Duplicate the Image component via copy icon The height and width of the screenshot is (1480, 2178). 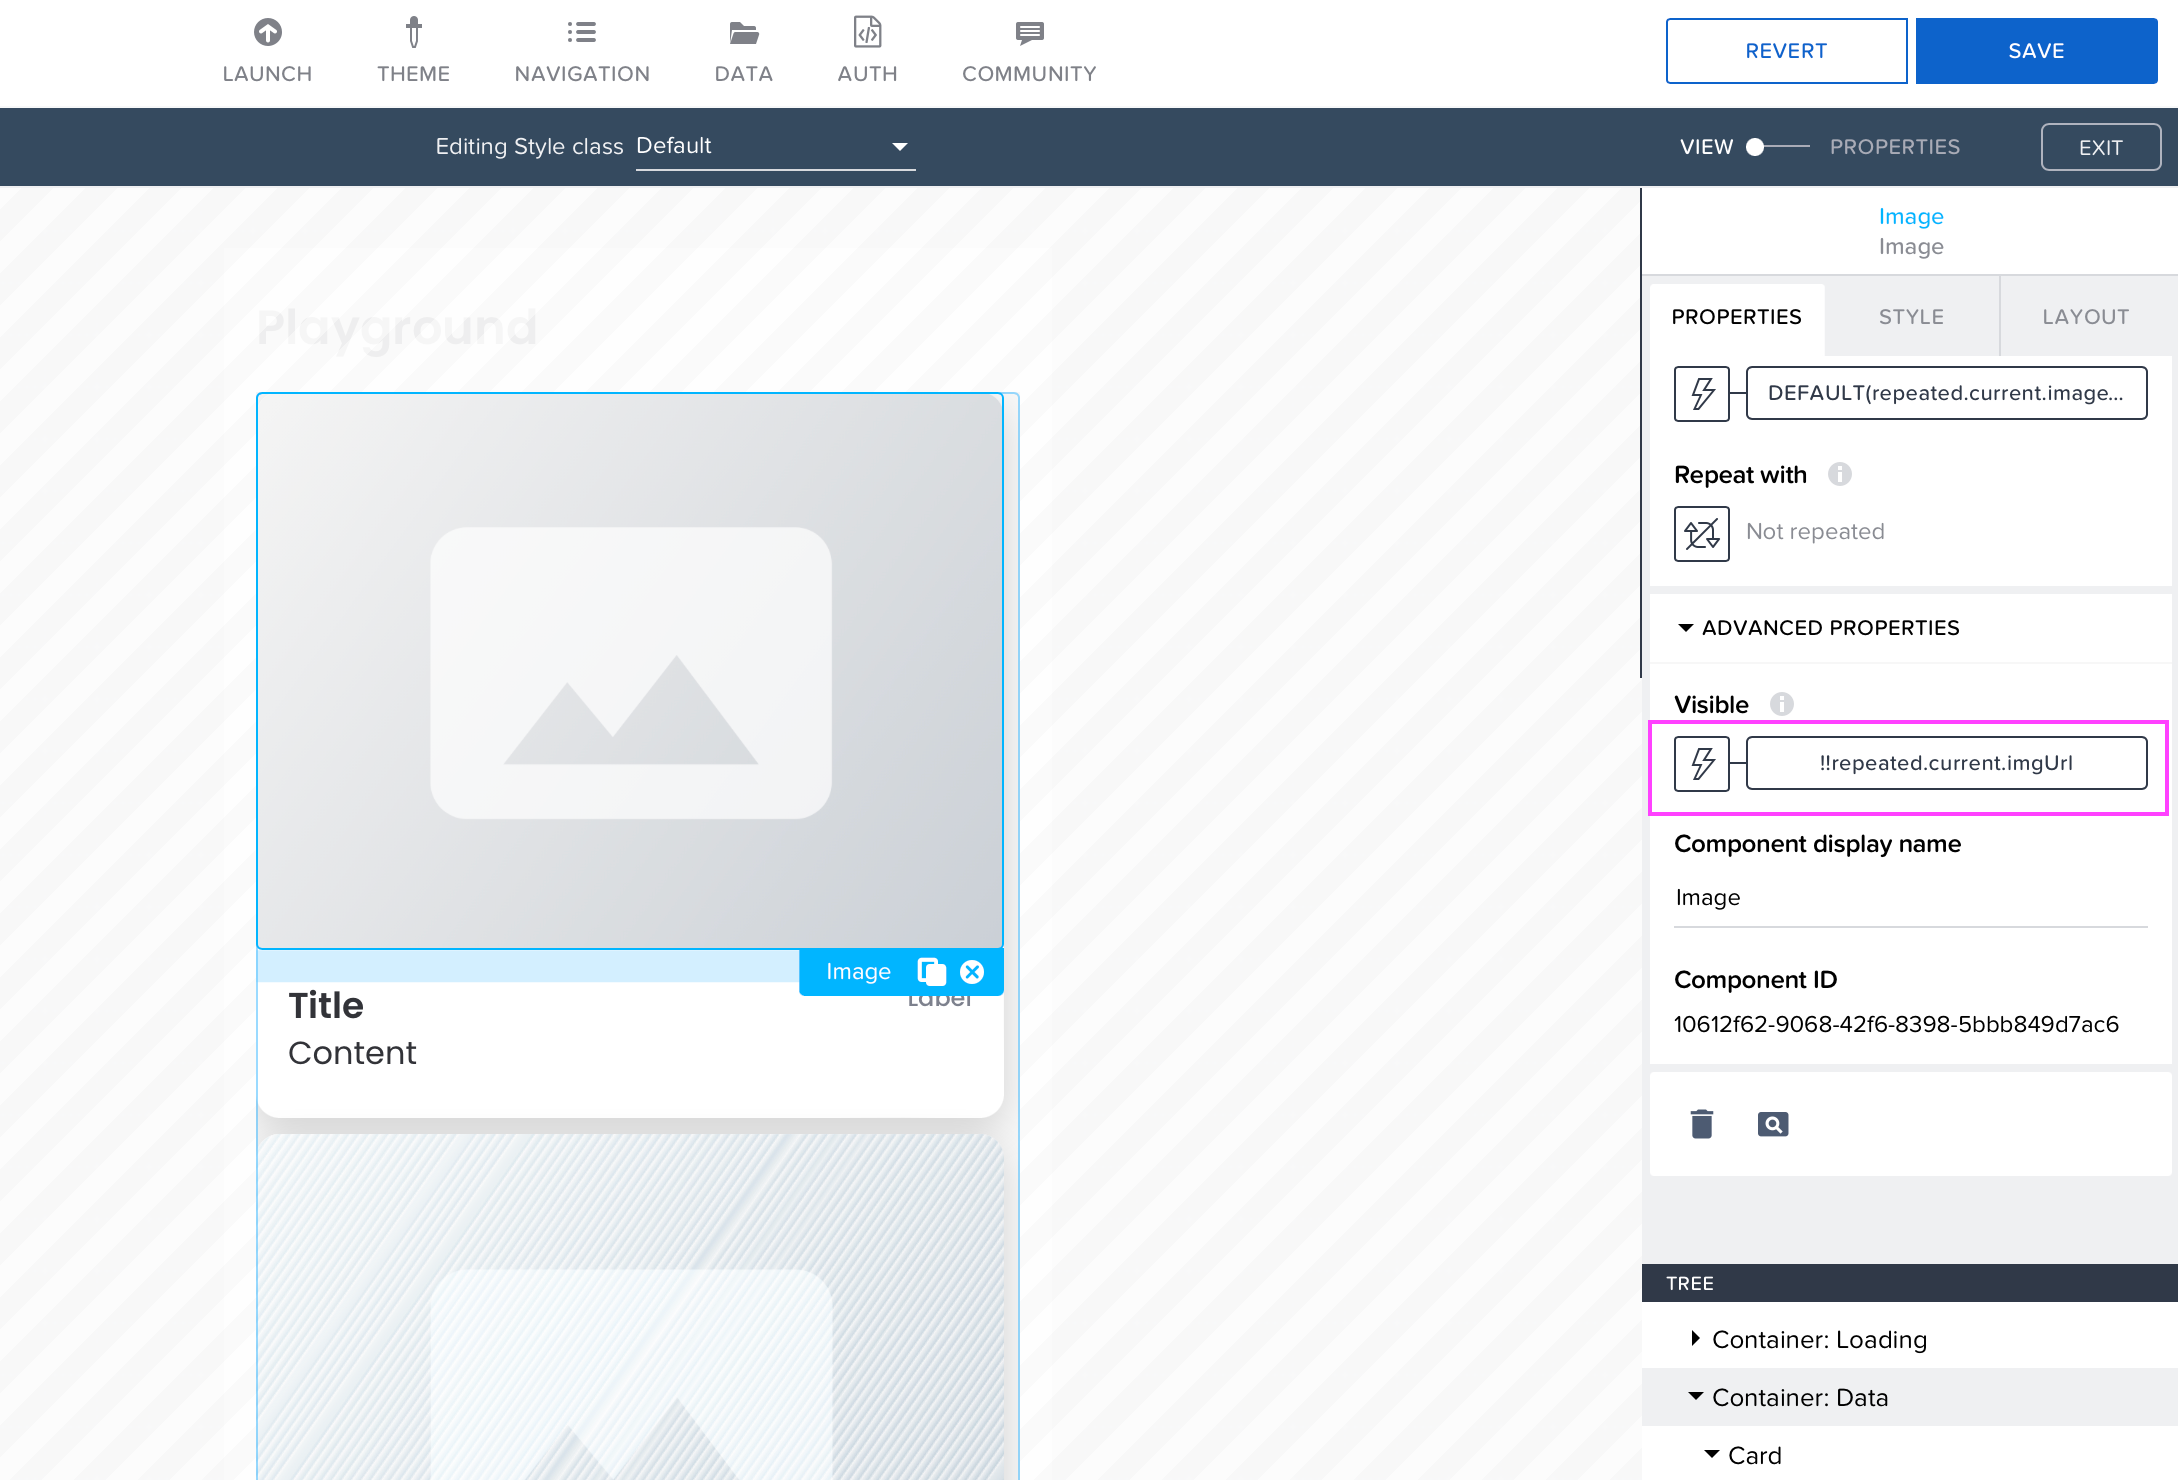point(931,972)
